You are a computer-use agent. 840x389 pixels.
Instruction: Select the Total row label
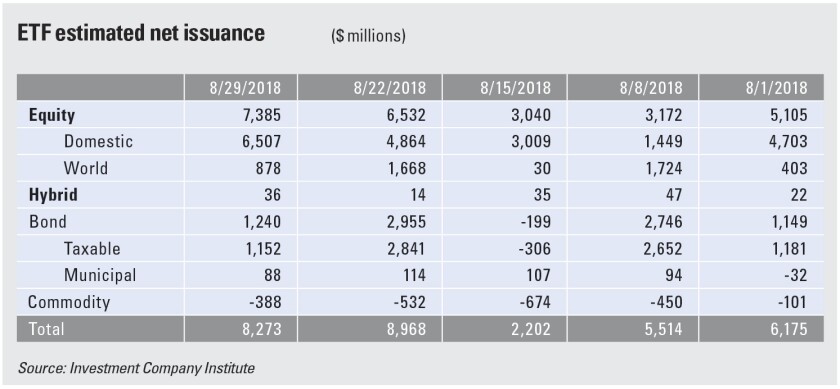coord(46,329)
